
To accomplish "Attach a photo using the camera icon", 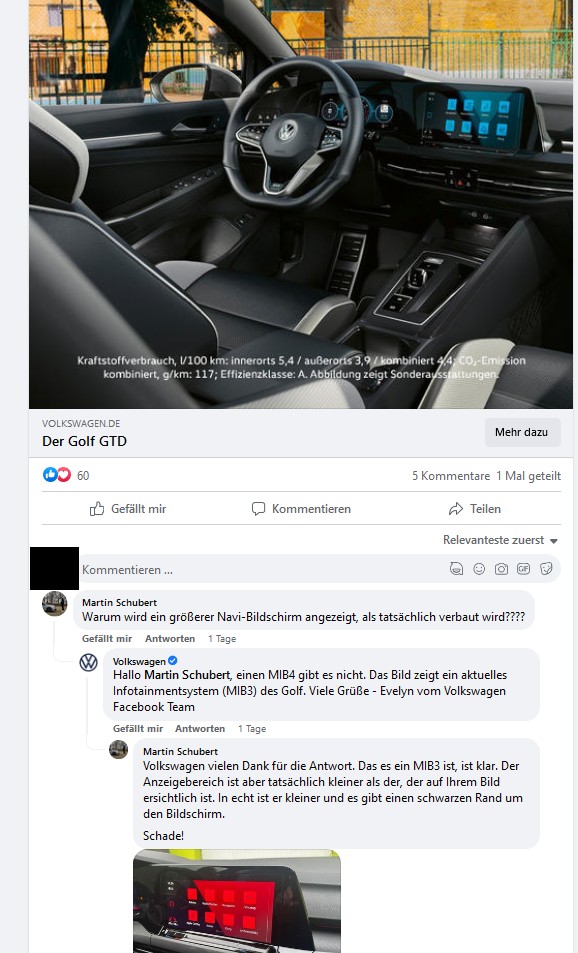I will [x=501, y=569].
